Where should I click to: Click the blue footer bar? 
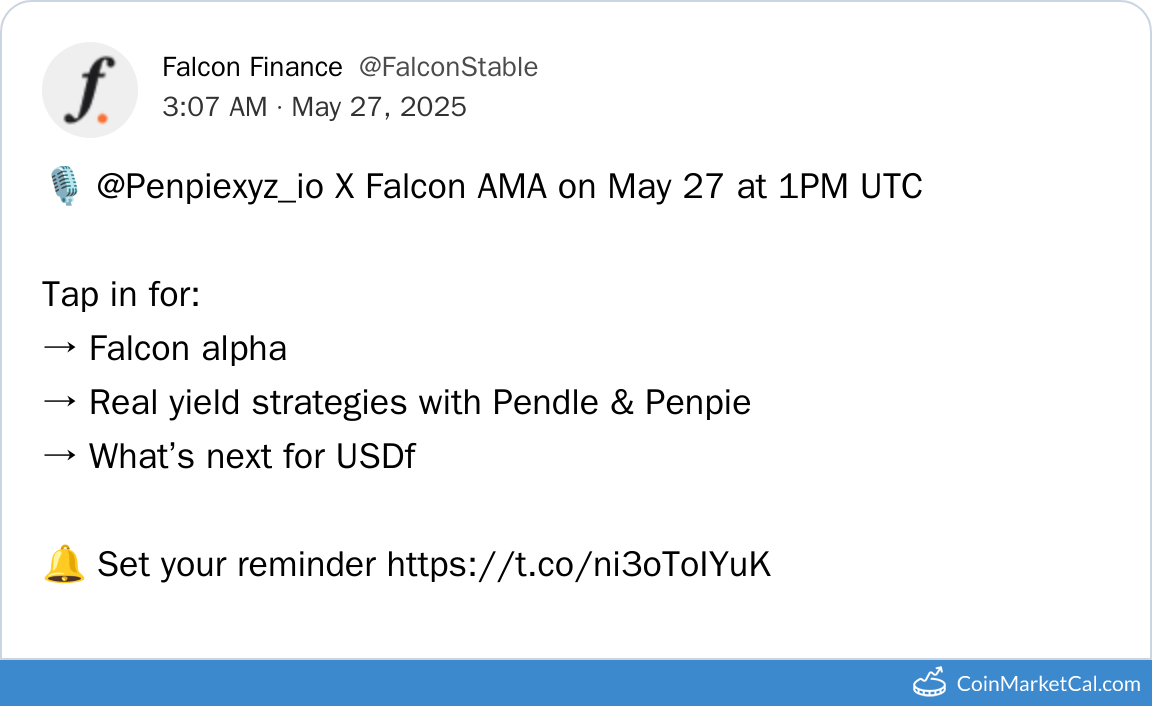[450, 683]
